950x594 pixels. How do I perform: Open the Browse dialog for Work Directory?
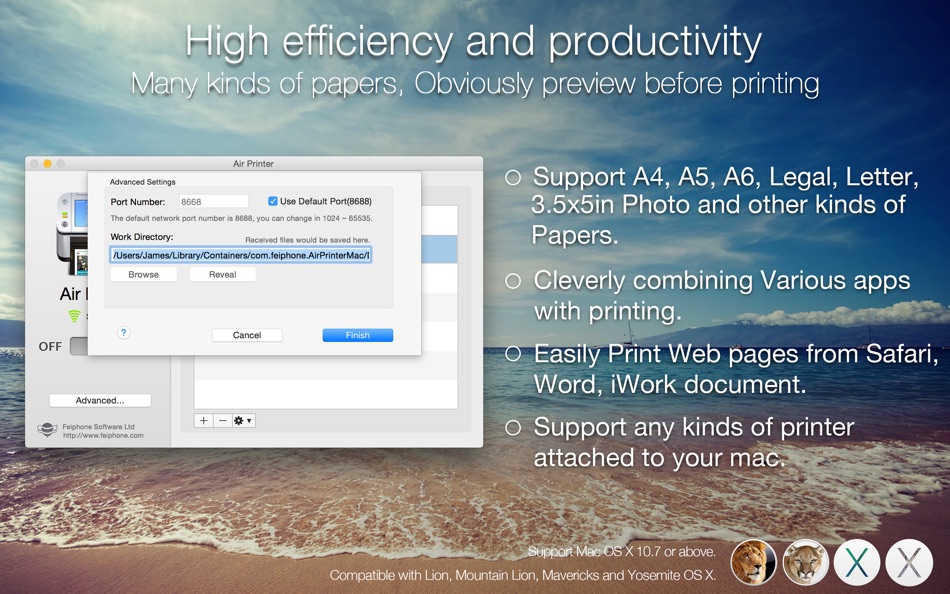pyautogui.click(x=143, y=273)
